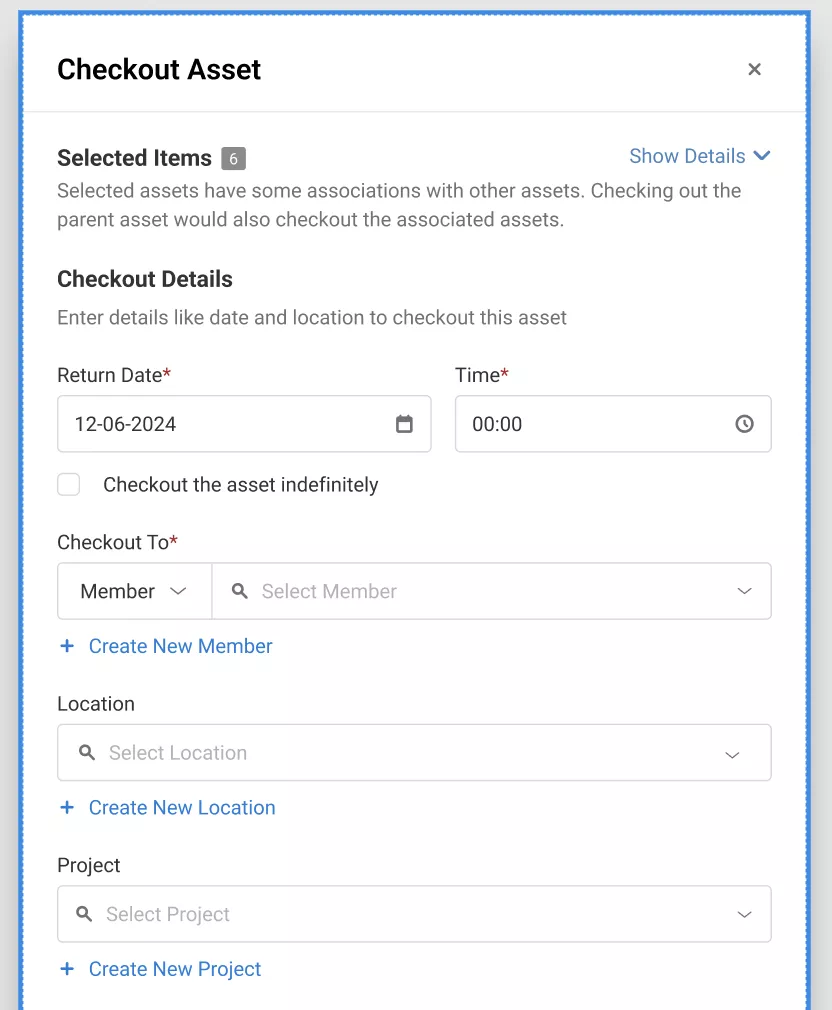Click the Create New Location link
Screen dimensions: 832x1010
coord(182,807)
